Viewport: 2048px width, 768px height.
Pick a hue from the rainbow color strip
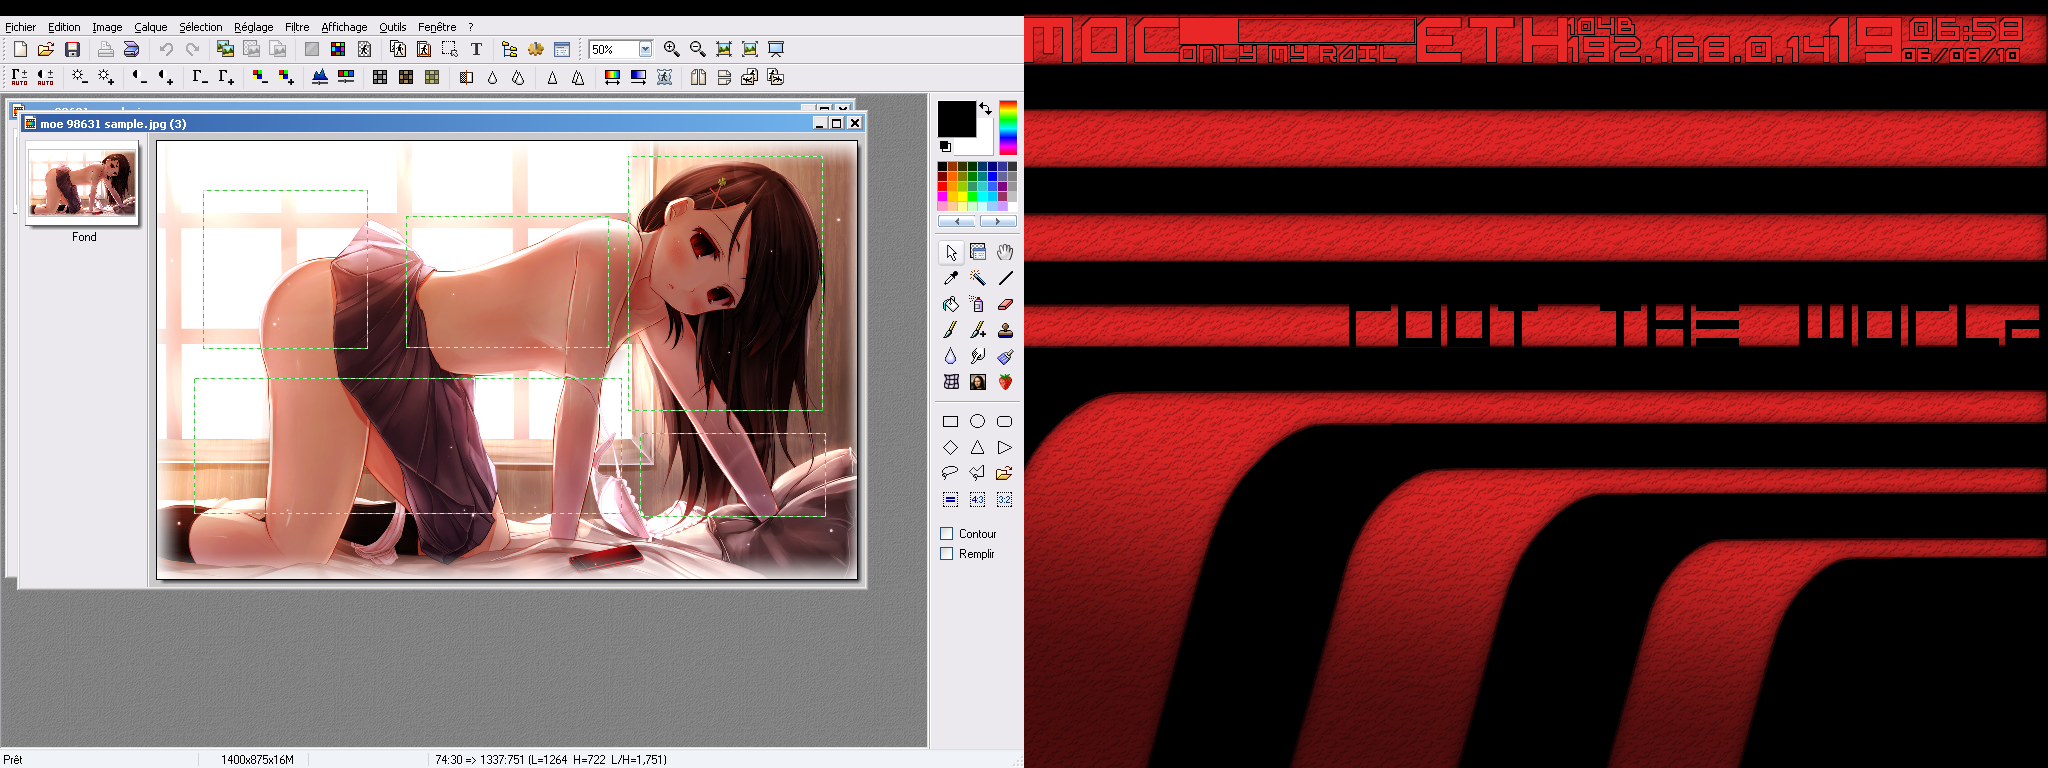click(x=1008, y=127)
